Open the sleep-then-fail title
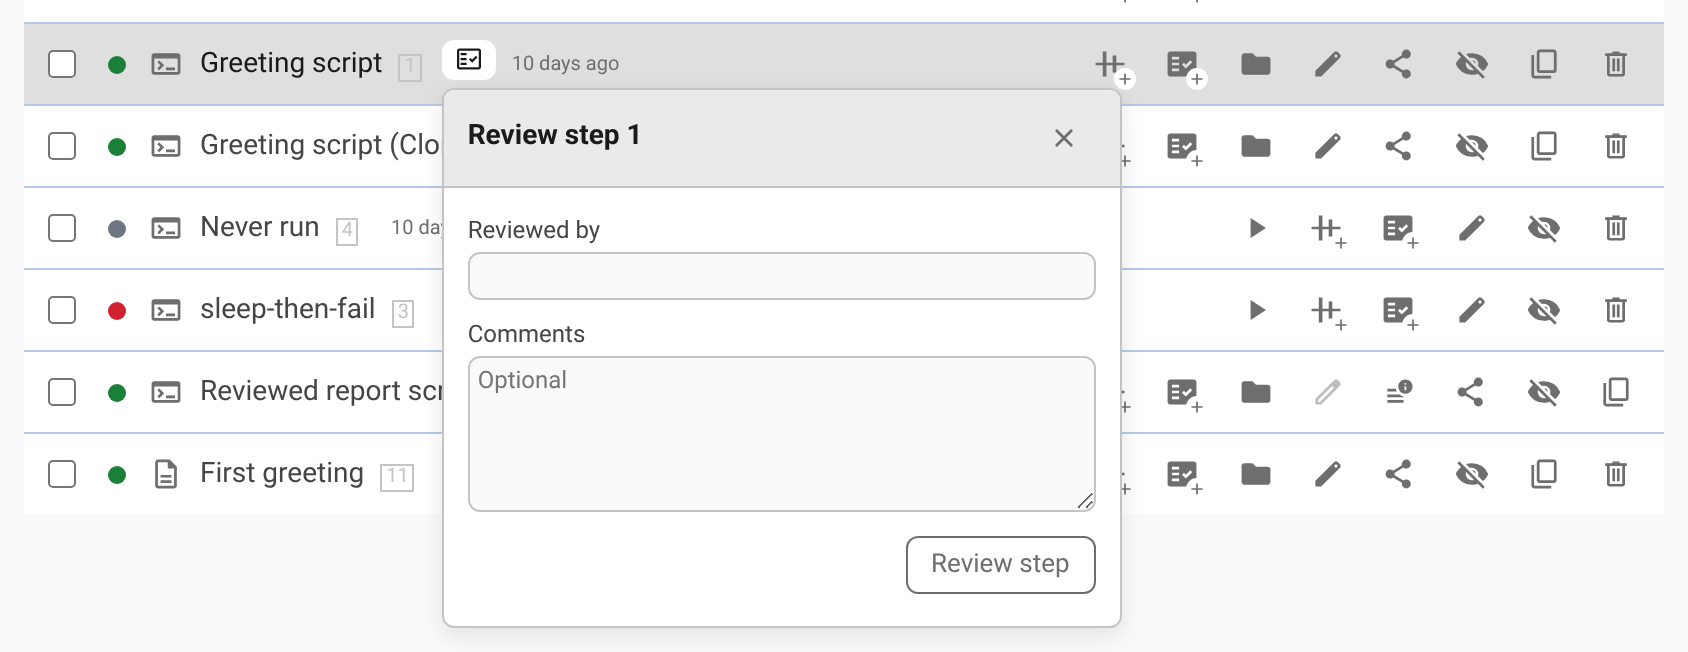Screen dimensions: 1688x652 [288, 309]
